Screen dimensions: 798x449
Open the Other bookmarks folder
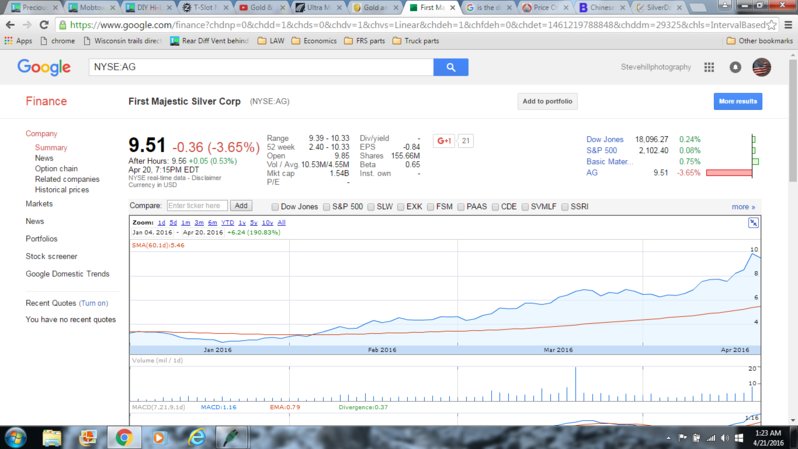click(759, 41)
